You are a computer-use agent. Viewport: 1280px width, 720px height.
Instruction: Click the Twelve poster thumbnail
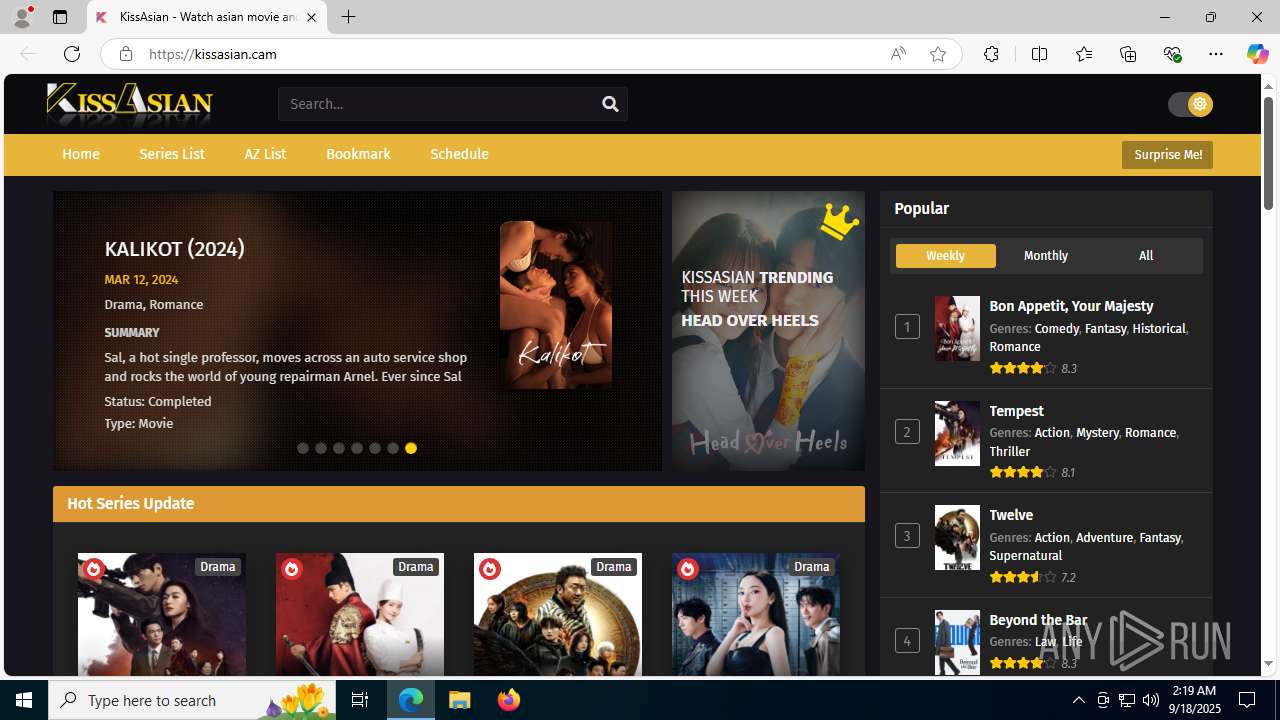[957, 537]
